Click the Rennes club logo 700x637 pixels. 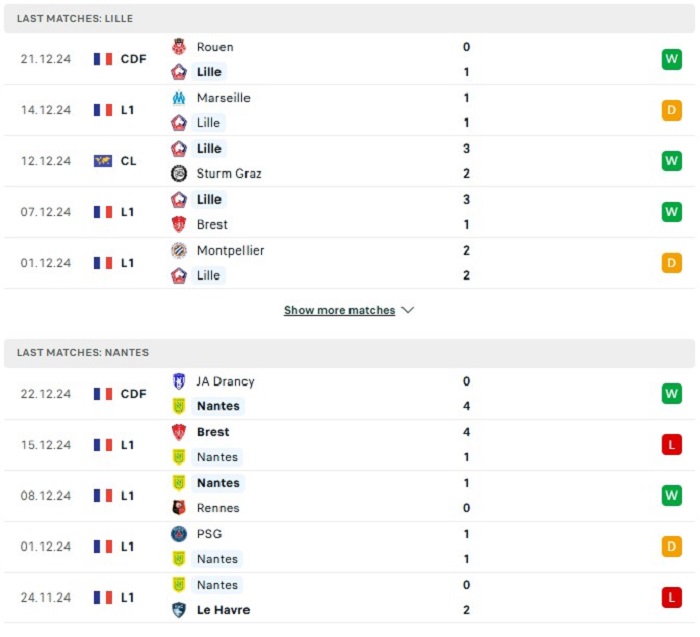(179, 508)
